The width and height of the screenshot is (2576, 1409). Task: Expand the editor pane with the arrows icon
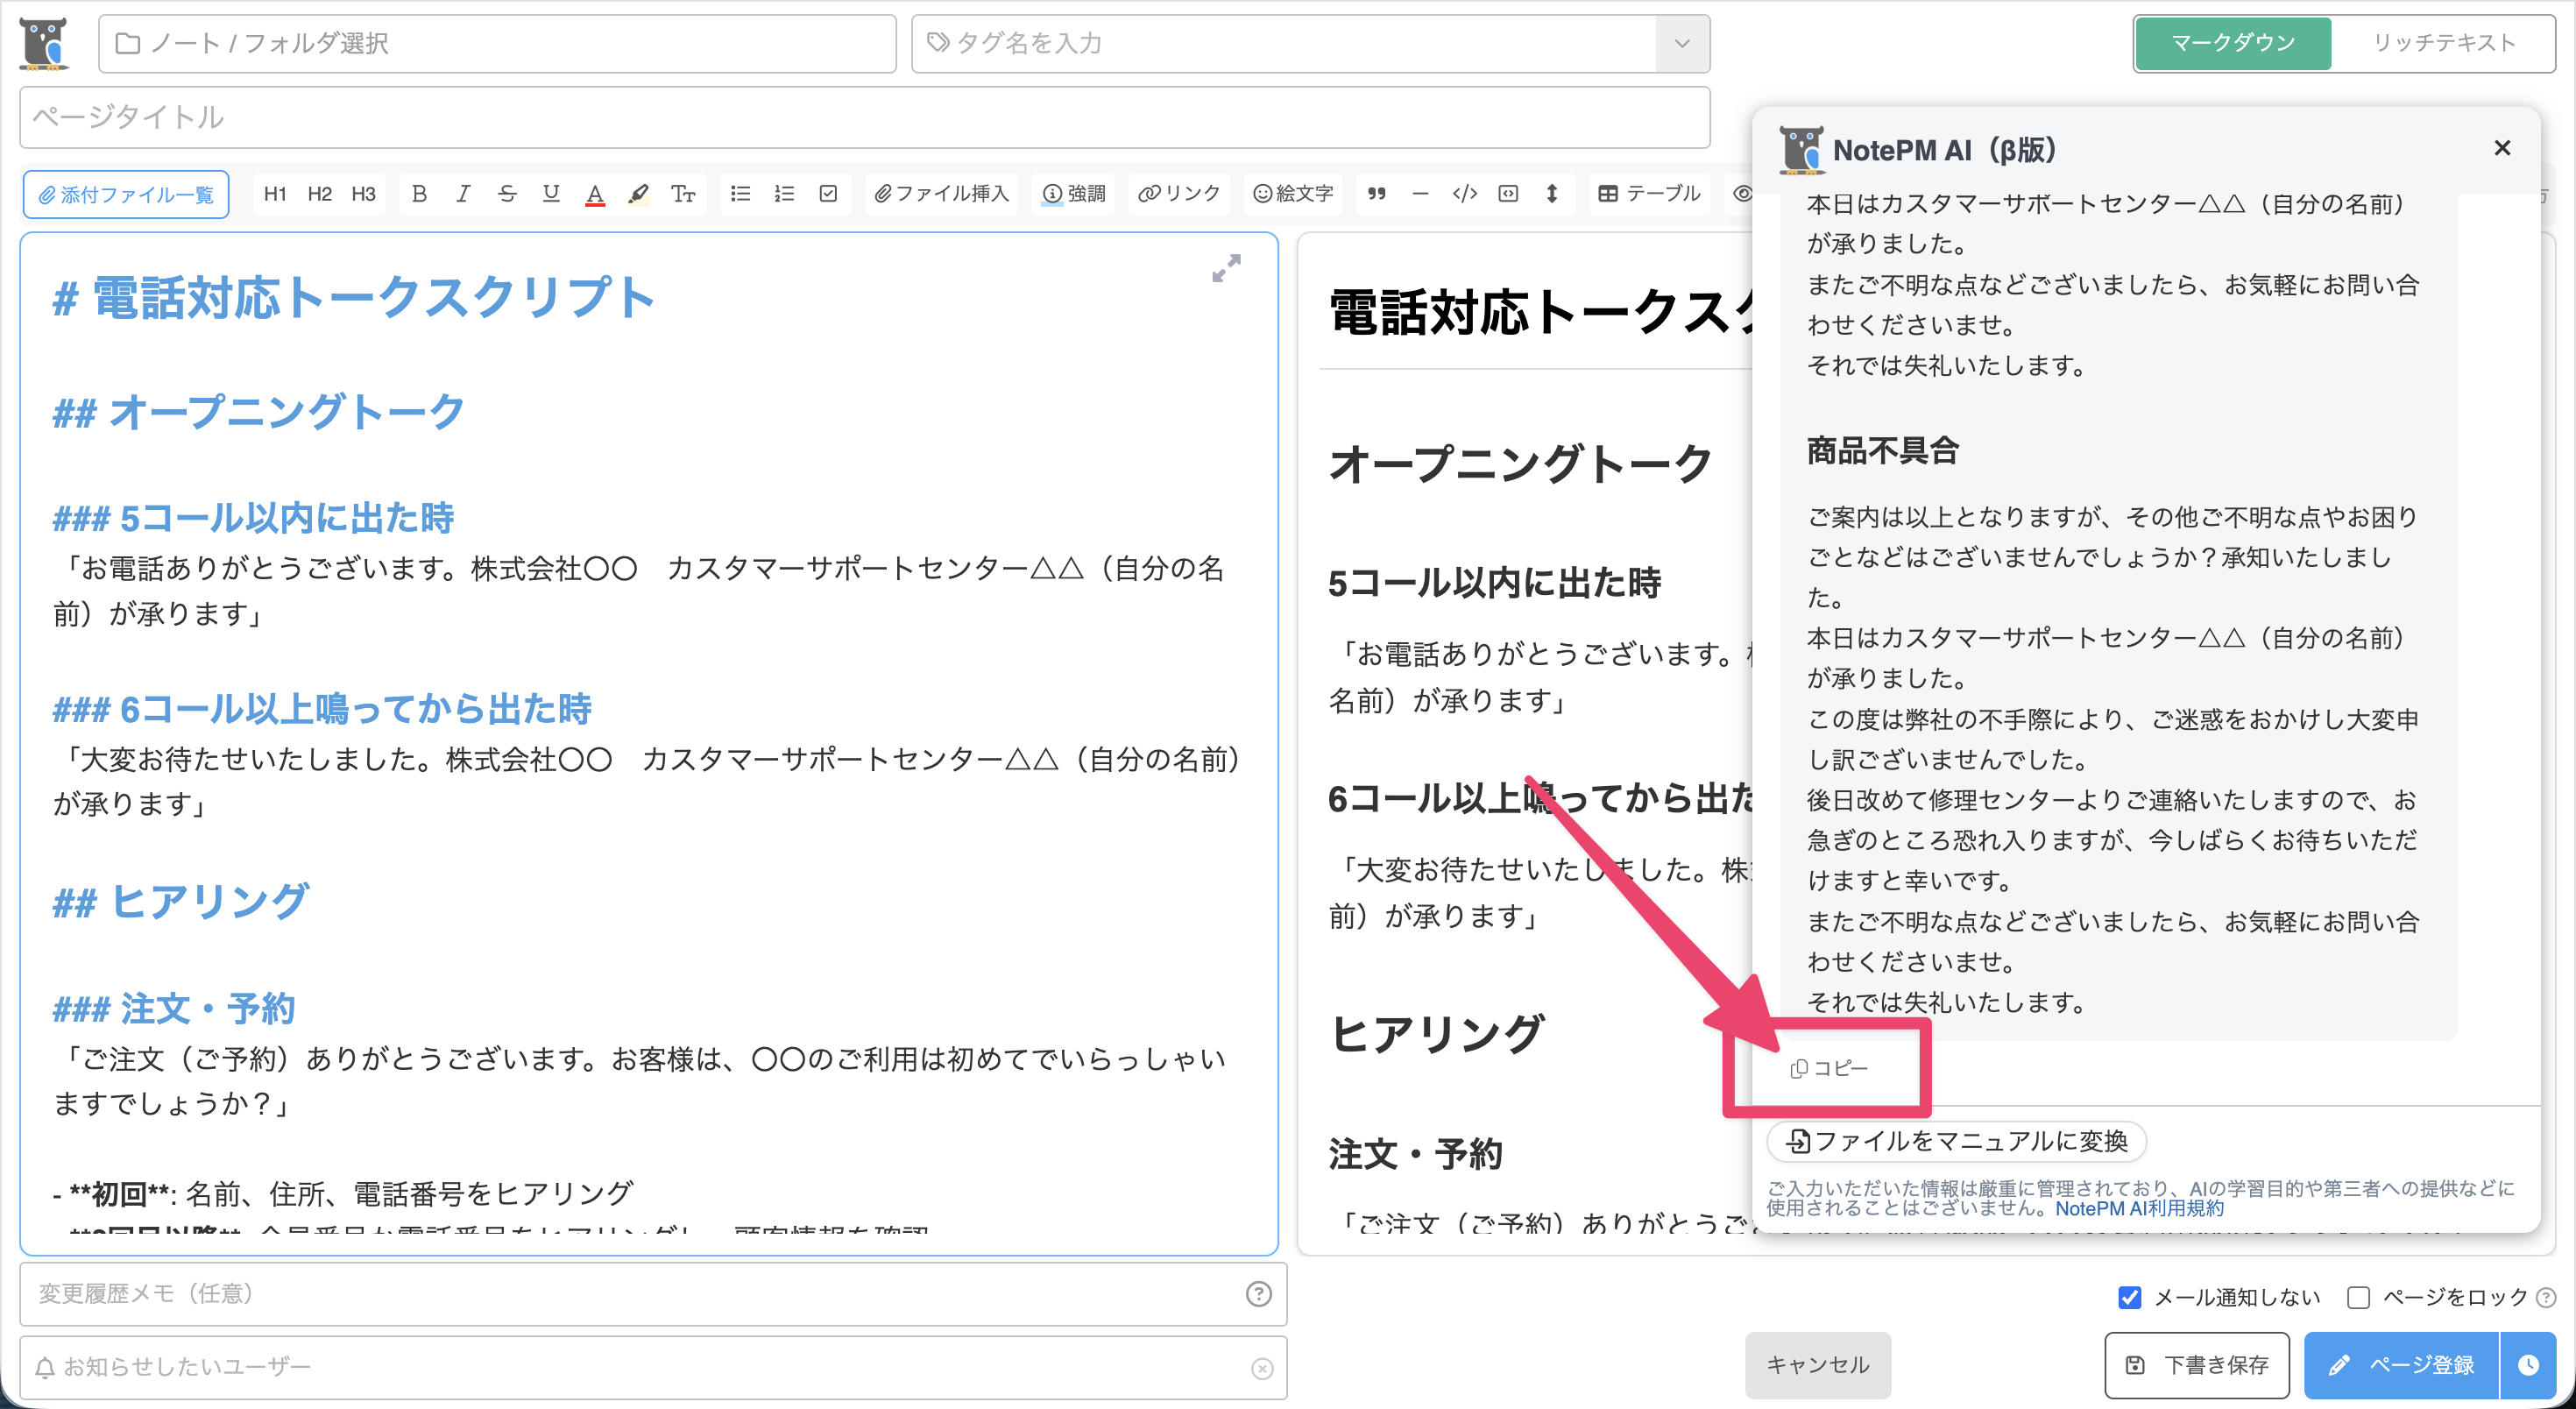point(1226,268)
